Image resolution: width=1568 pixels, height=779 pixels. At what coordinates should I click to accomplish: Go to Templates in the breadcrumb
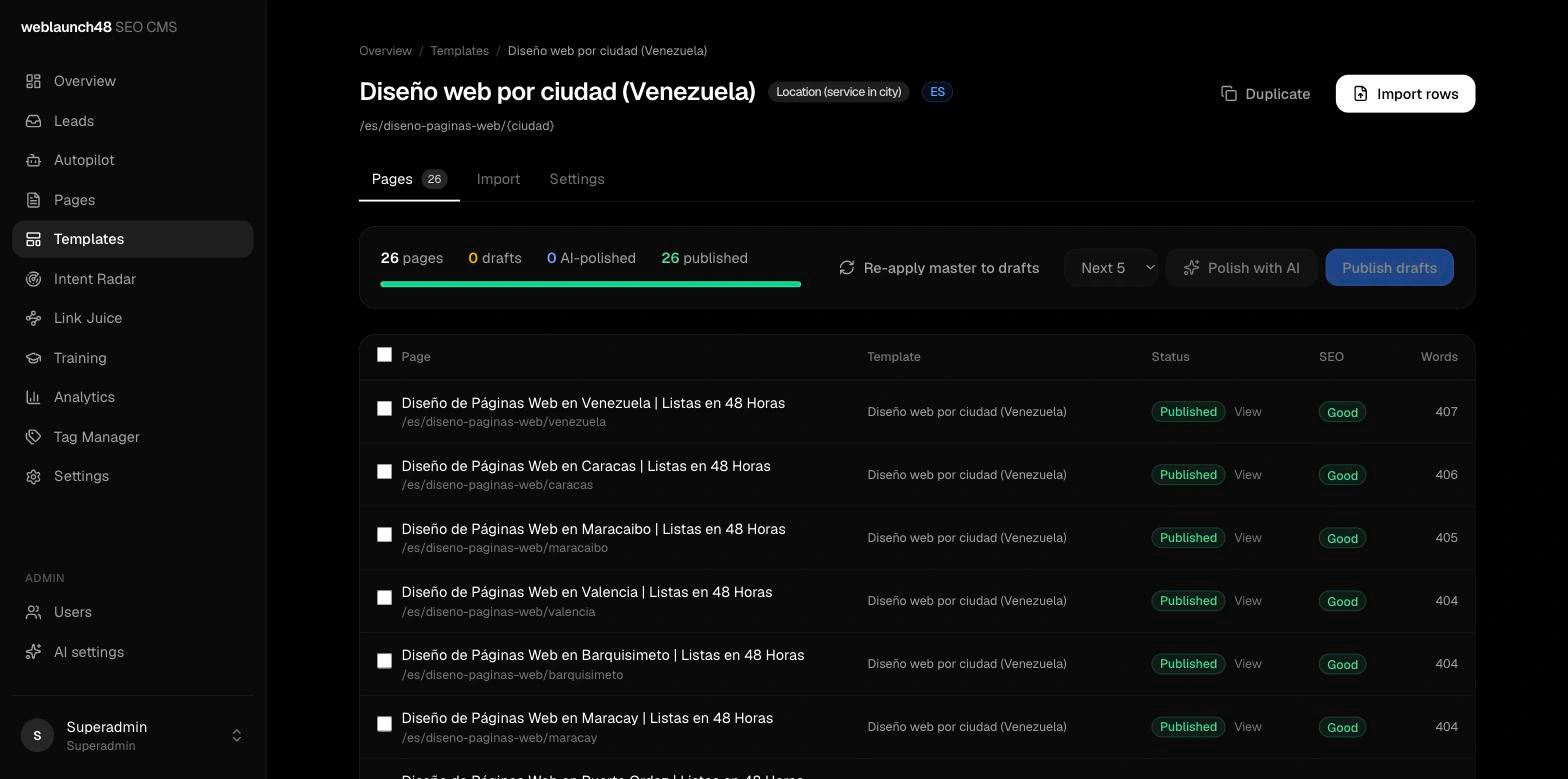point(459,51)
